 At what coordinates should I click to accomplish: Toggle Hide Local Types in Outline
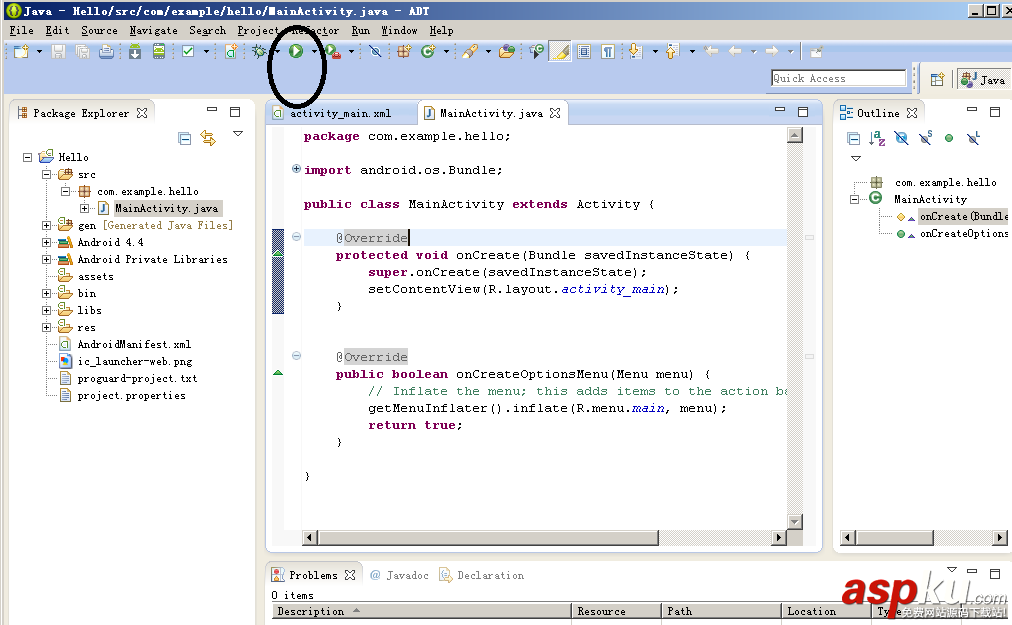pos(973,138)
